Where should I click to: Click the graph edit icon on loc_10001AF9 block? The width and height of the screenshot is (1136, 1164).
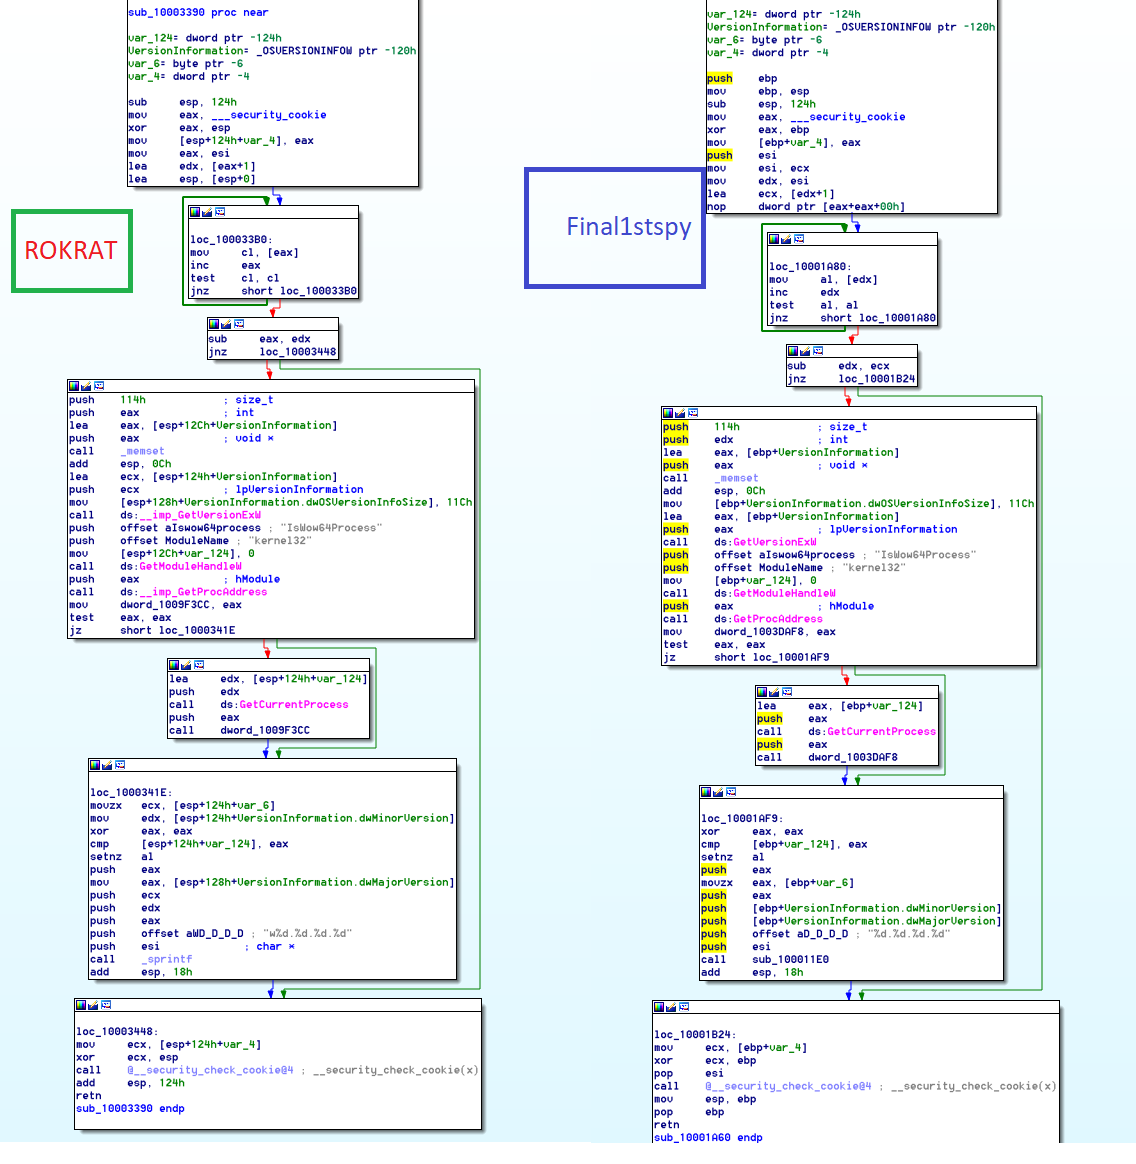point(718,792)
